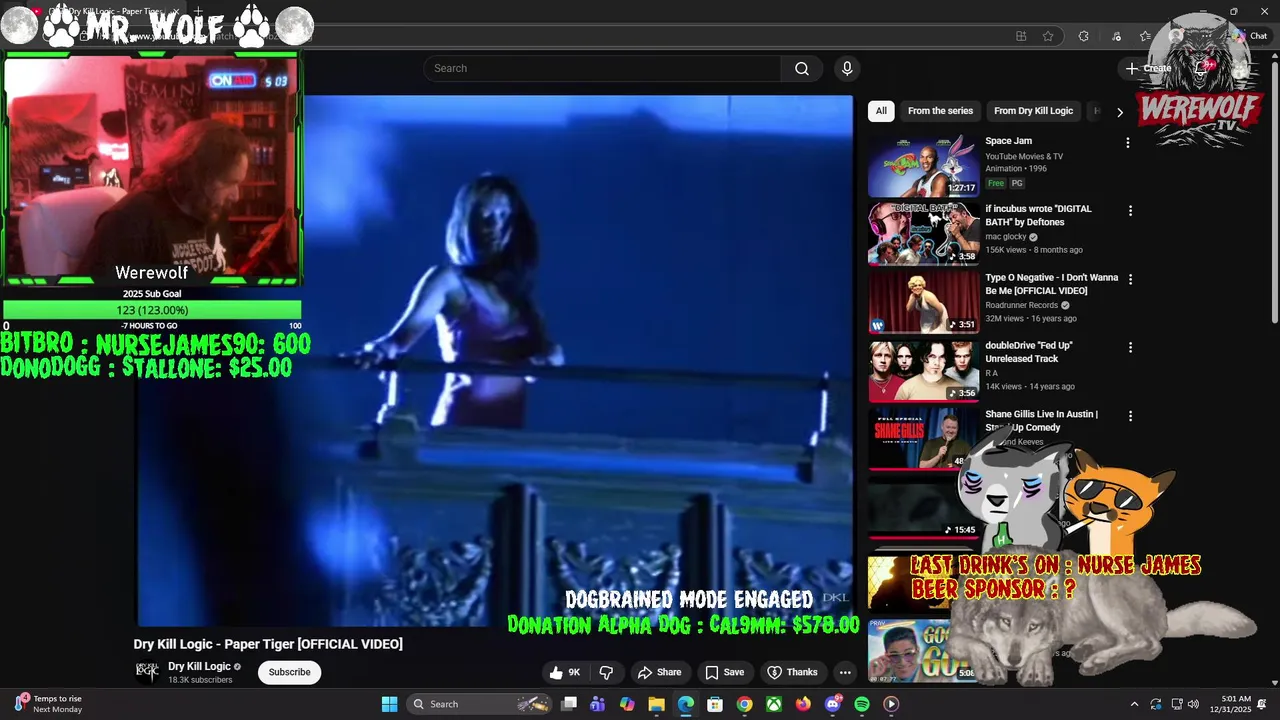The height and width of the screenshot is (720, 1280).
Task: Open the split screen icon in address bar
Action: 1021,36
